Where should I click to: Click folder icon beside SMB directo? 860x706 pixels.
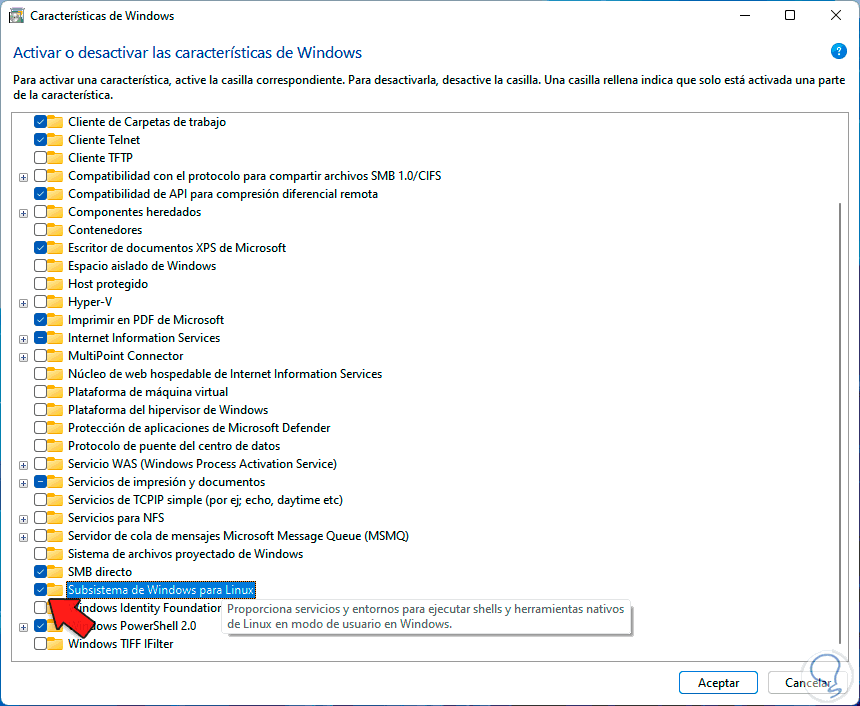click(x=55, y=572)
